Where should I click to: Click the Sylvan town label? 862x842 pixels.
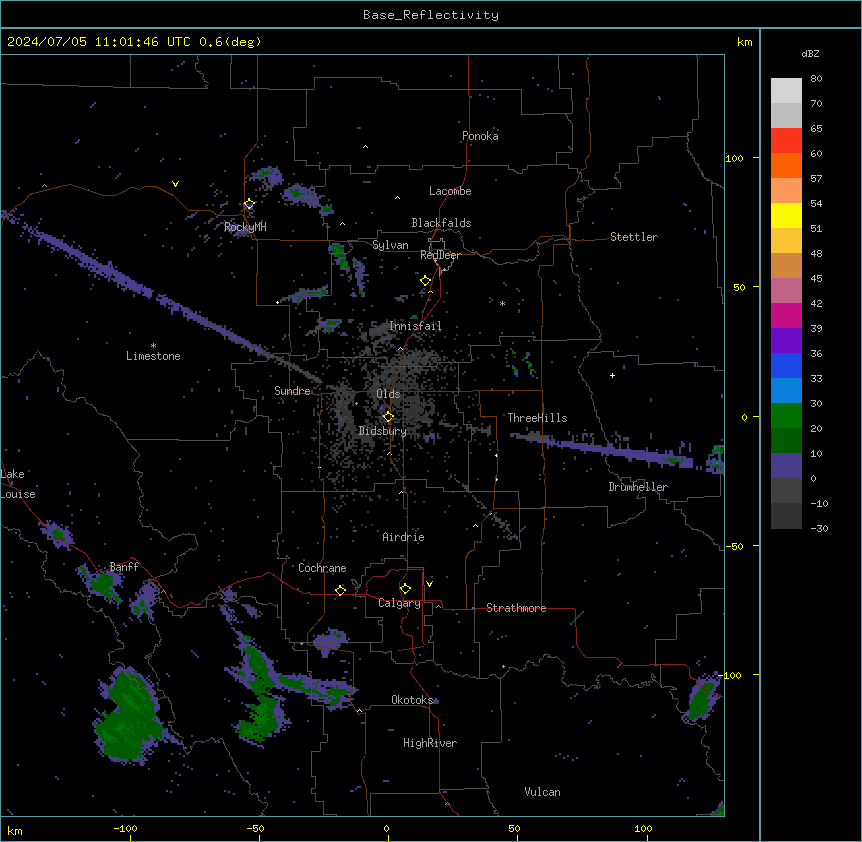[390, 245]
